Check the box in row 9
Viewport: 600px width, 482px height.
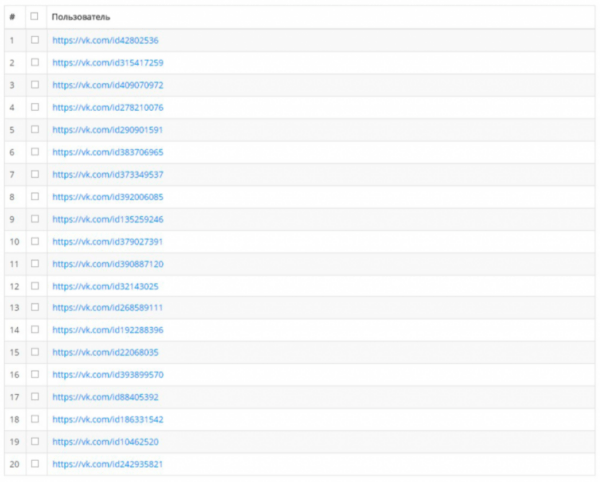click(x=35, y=219)
